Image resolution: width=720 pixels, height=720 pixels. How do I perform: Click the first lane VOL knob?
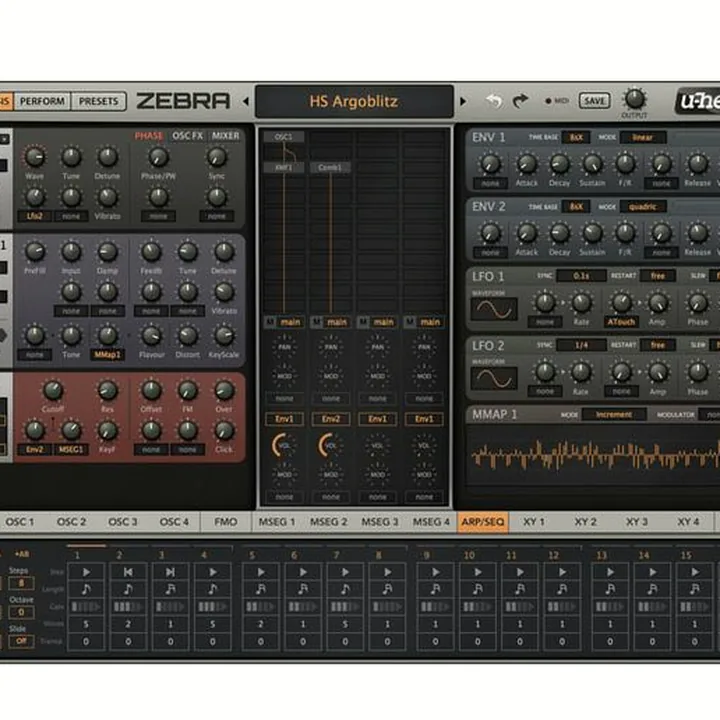coord(284,445)
